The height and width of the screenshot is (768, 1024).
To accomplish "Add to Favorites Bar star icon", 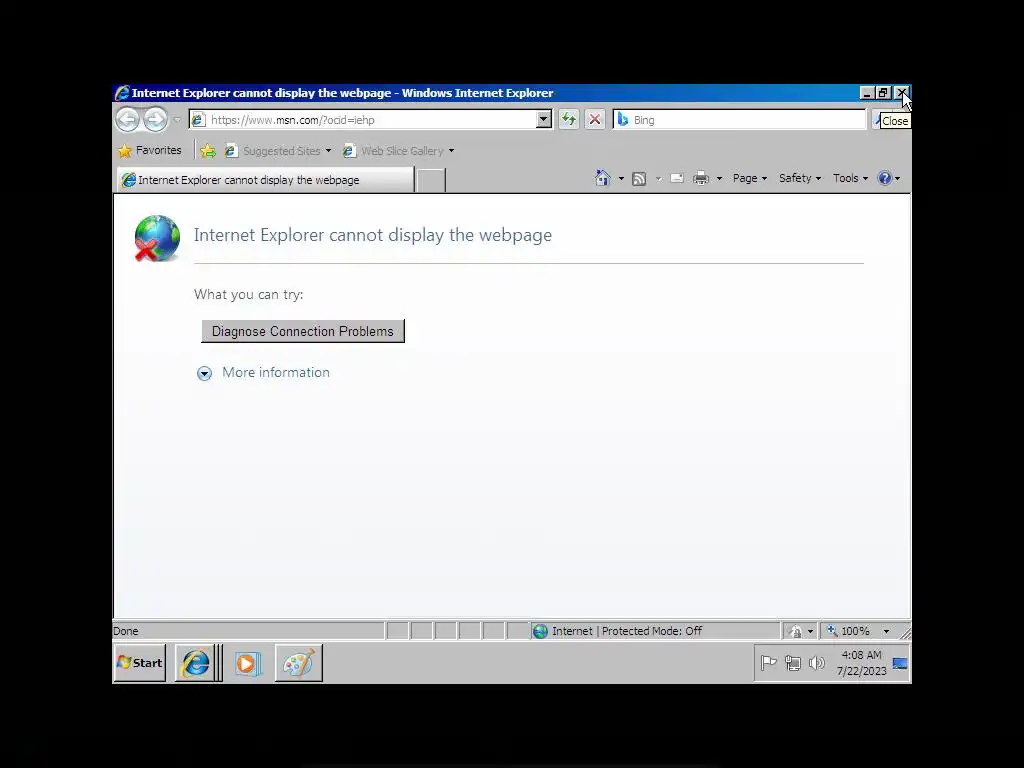I will 208,151.
